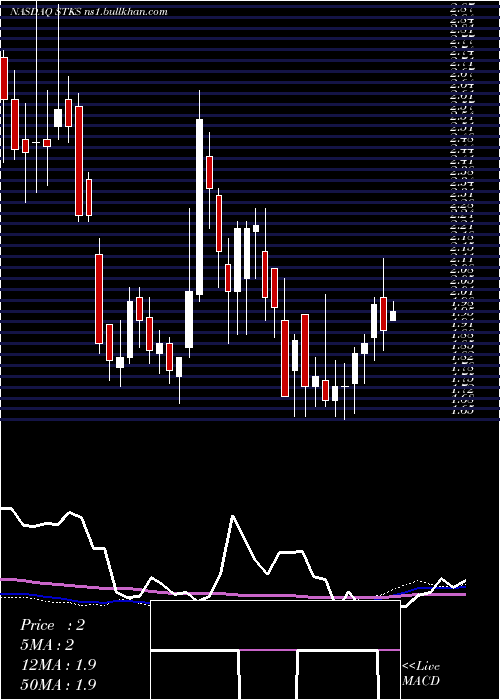The height and width of the screenshot is (700, 500).
Task: Select the '5MA : 2' value
Action: click(x=47, y=645)
